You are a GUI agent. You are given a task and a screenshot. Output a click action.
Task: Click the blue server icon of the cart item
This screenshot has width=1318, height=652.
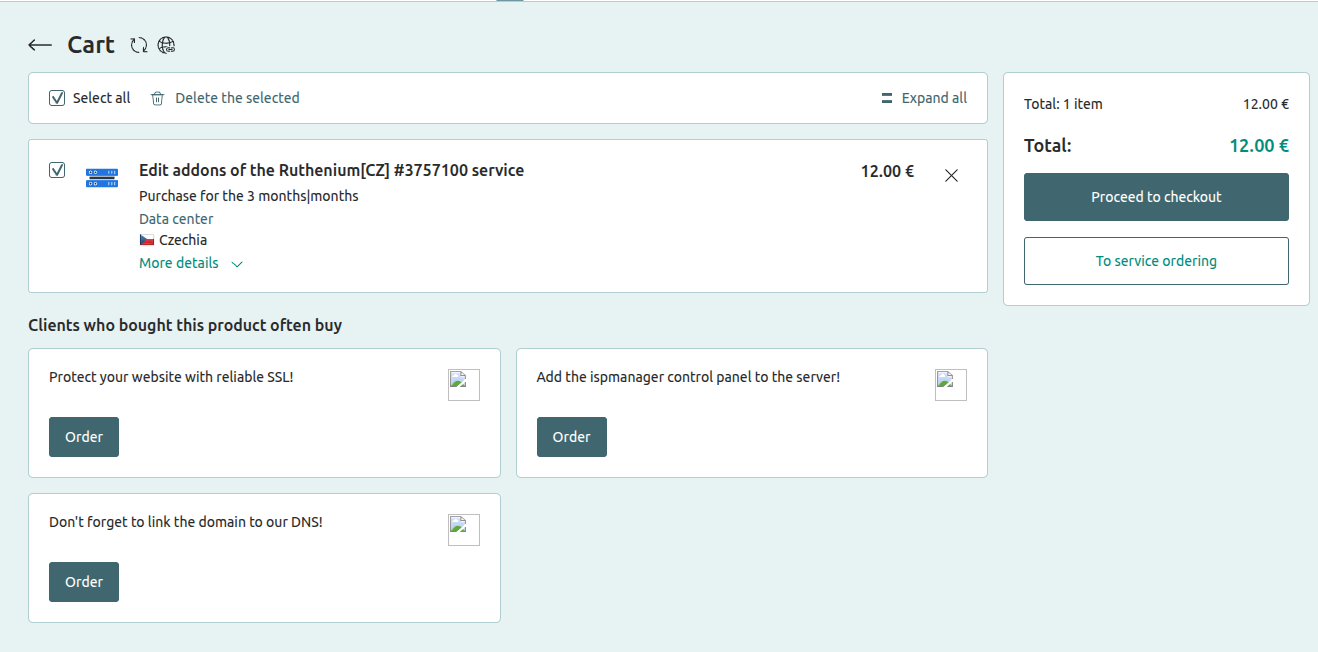(102, 178)
